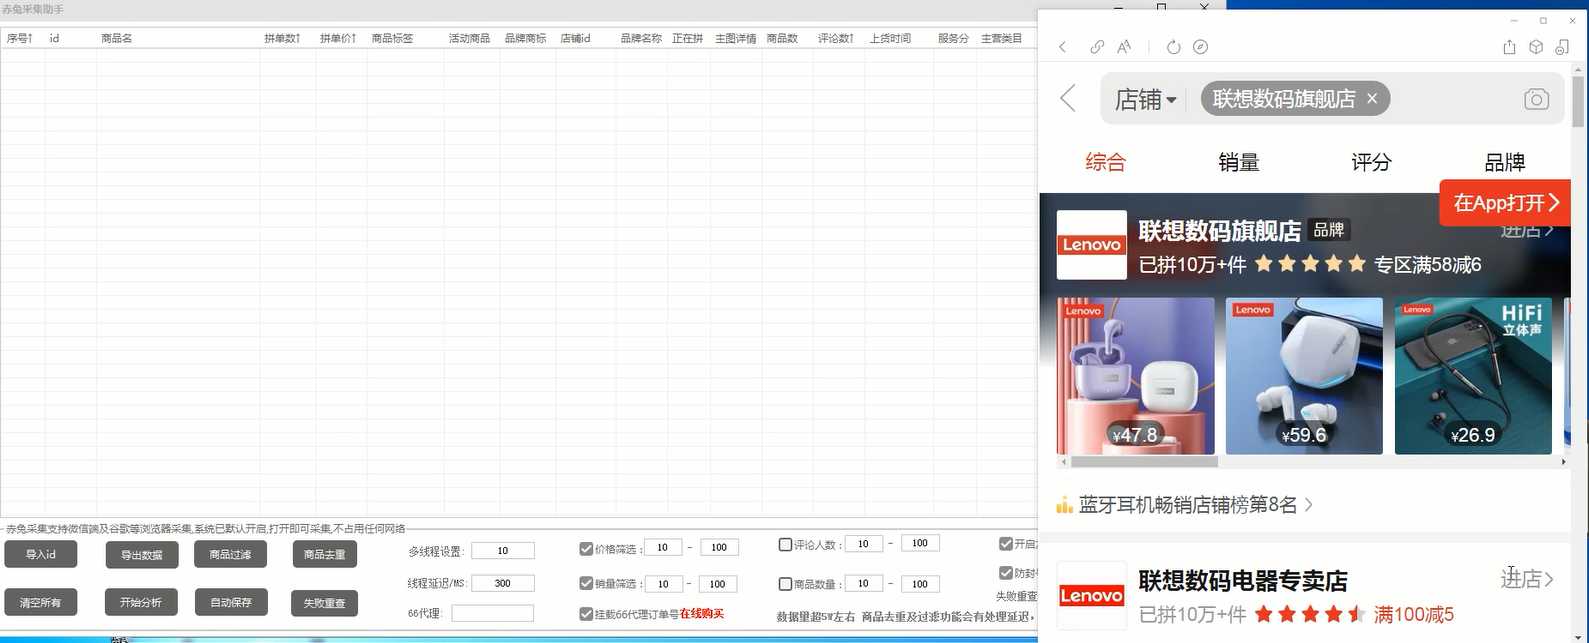Click the Lenovo logo of 联想数码电器专卖店
The image size is (1589, 643).
pyautogui.click(x=1092, y=595)
